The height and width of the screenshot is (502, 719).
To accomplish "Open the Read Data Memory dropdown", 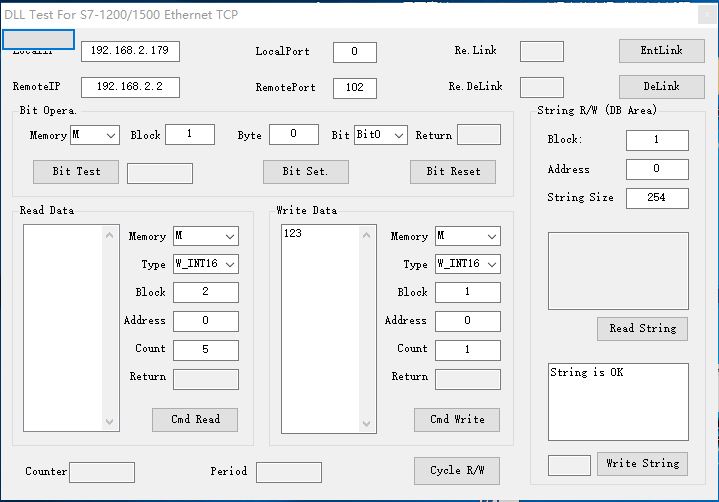I will point(205,236).
